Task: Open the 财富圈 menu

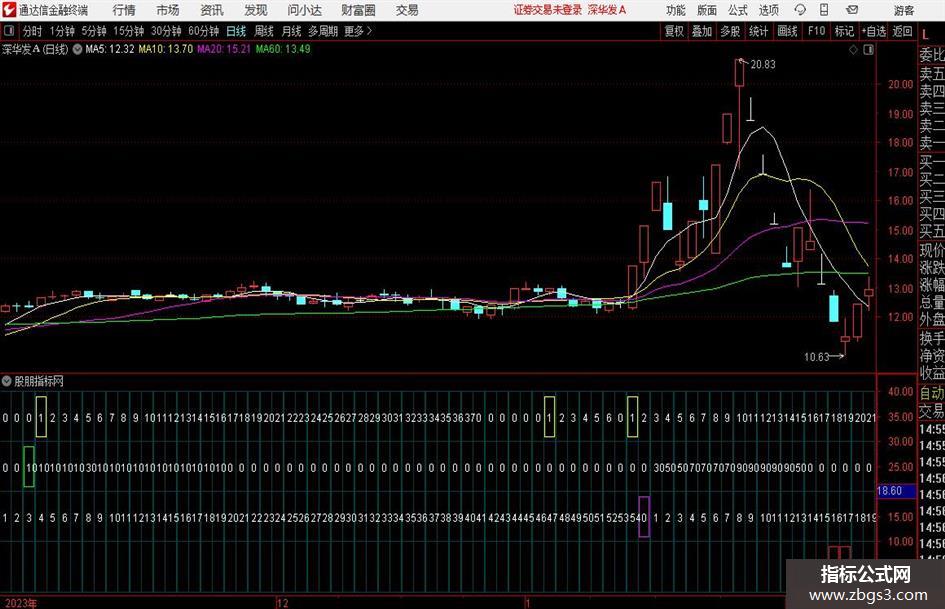Action: point(358,10)
